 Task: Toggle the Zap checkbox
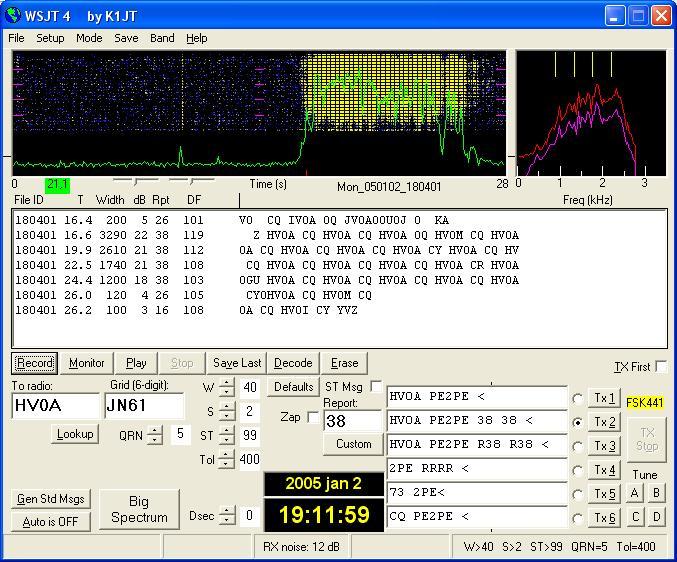[x=313, y=417]
